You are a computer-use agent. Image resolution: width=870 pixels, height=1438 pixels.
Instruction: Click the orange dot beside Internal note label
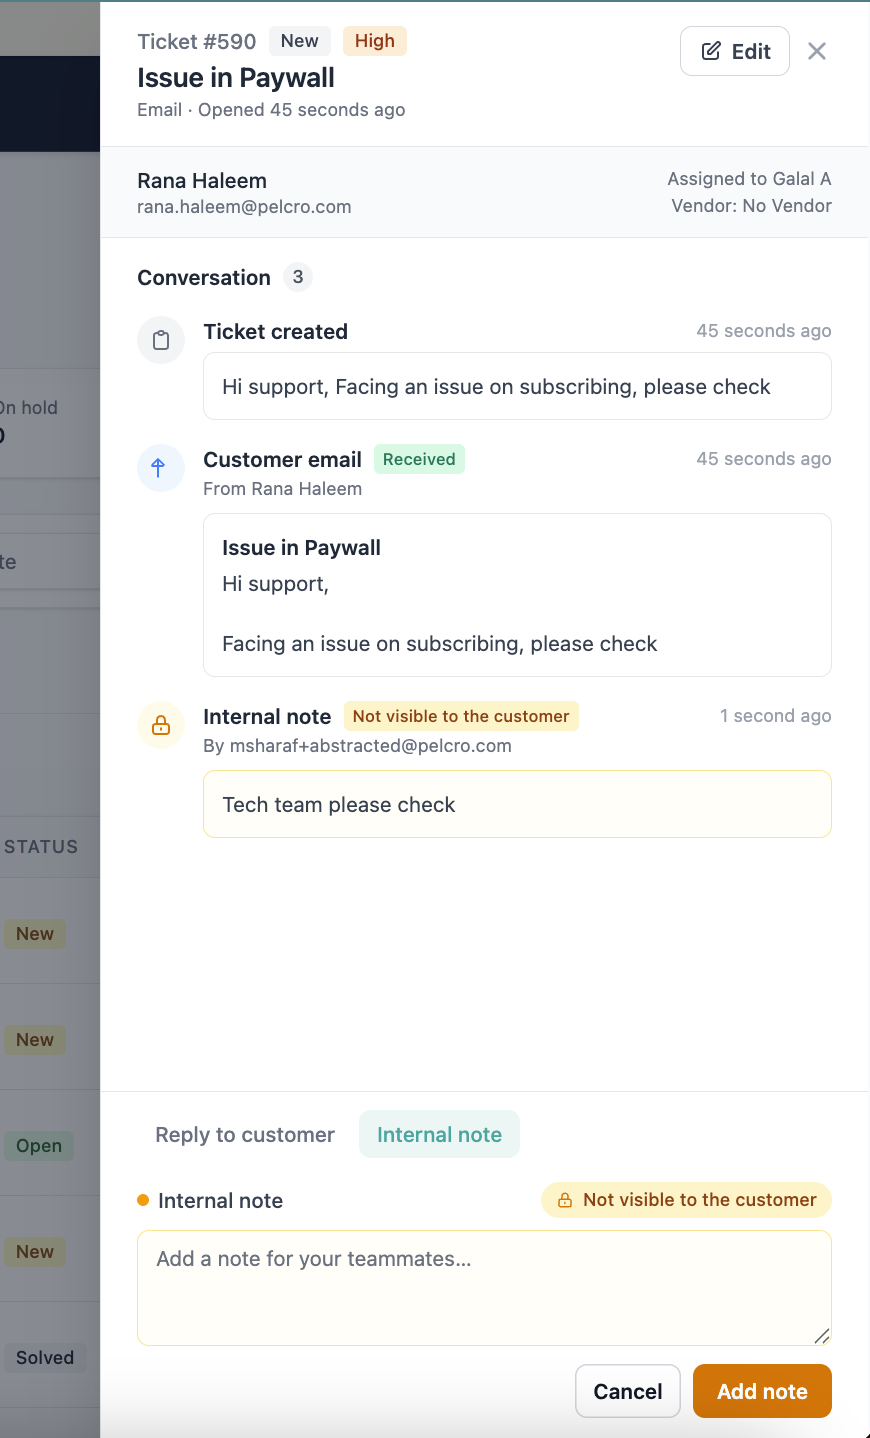click(143, 1200)
